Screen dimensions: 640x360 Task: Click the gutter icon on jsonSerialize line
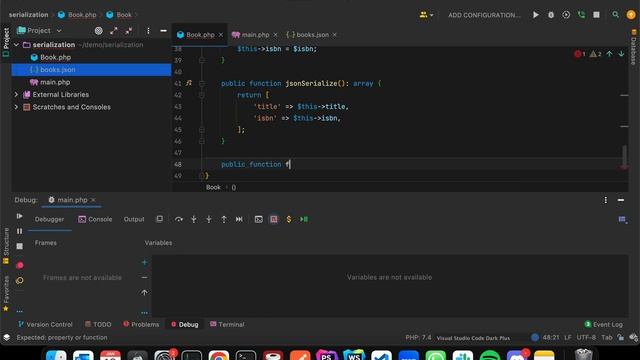189,83
